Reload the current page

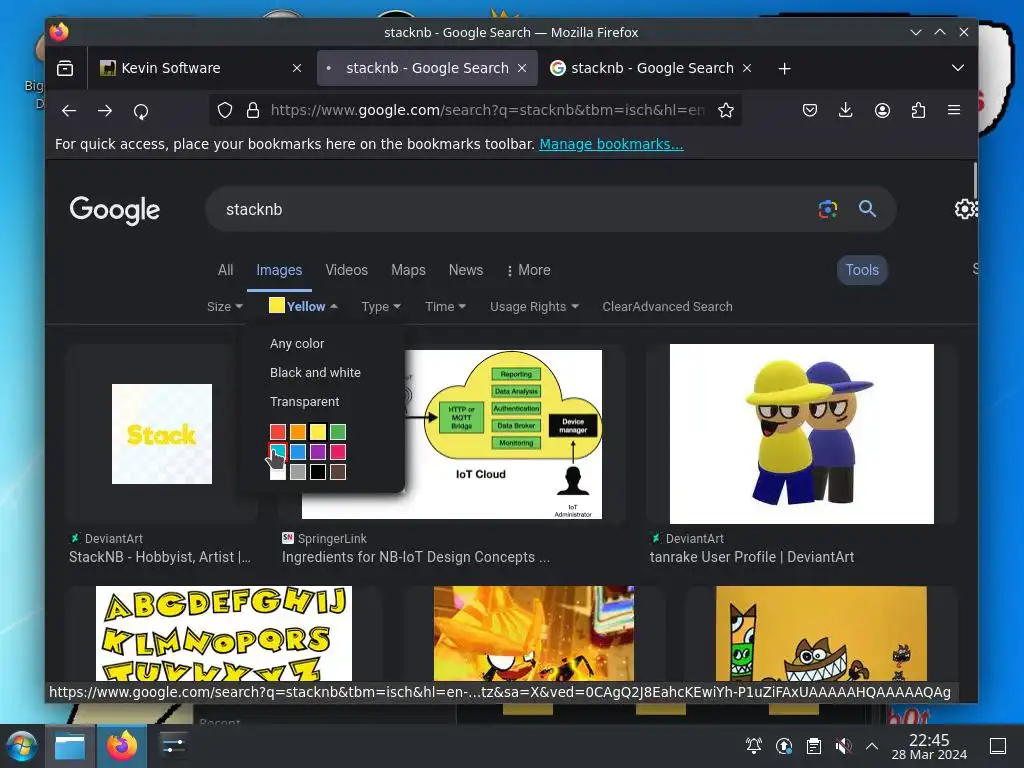pos(141,111)
